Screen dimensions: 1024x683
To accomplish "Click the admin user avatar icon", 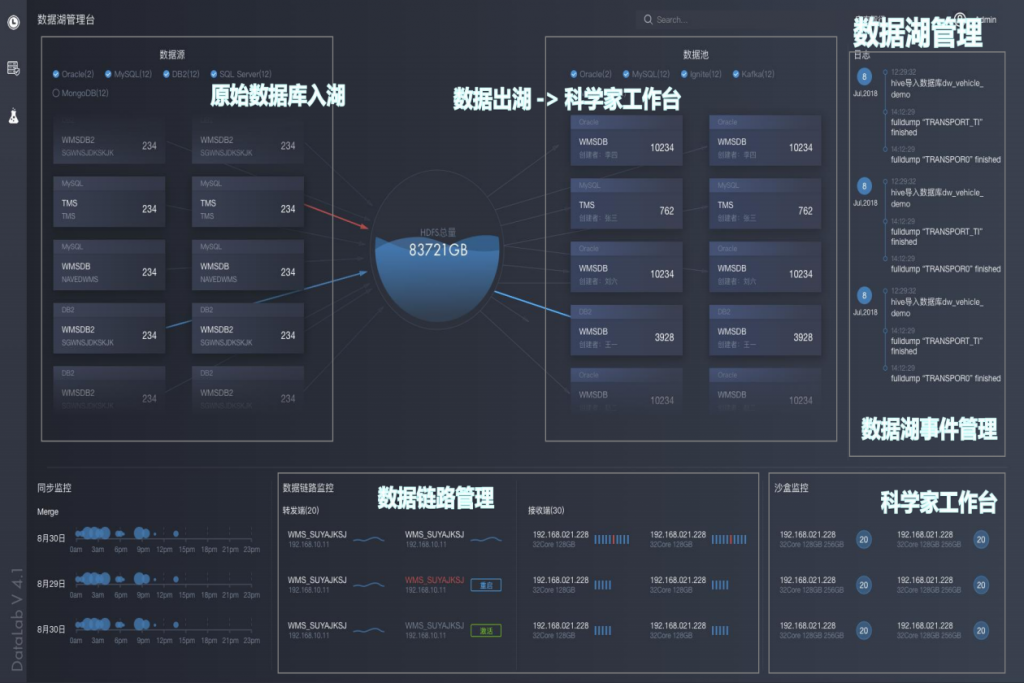I will [x=960, y=18].
